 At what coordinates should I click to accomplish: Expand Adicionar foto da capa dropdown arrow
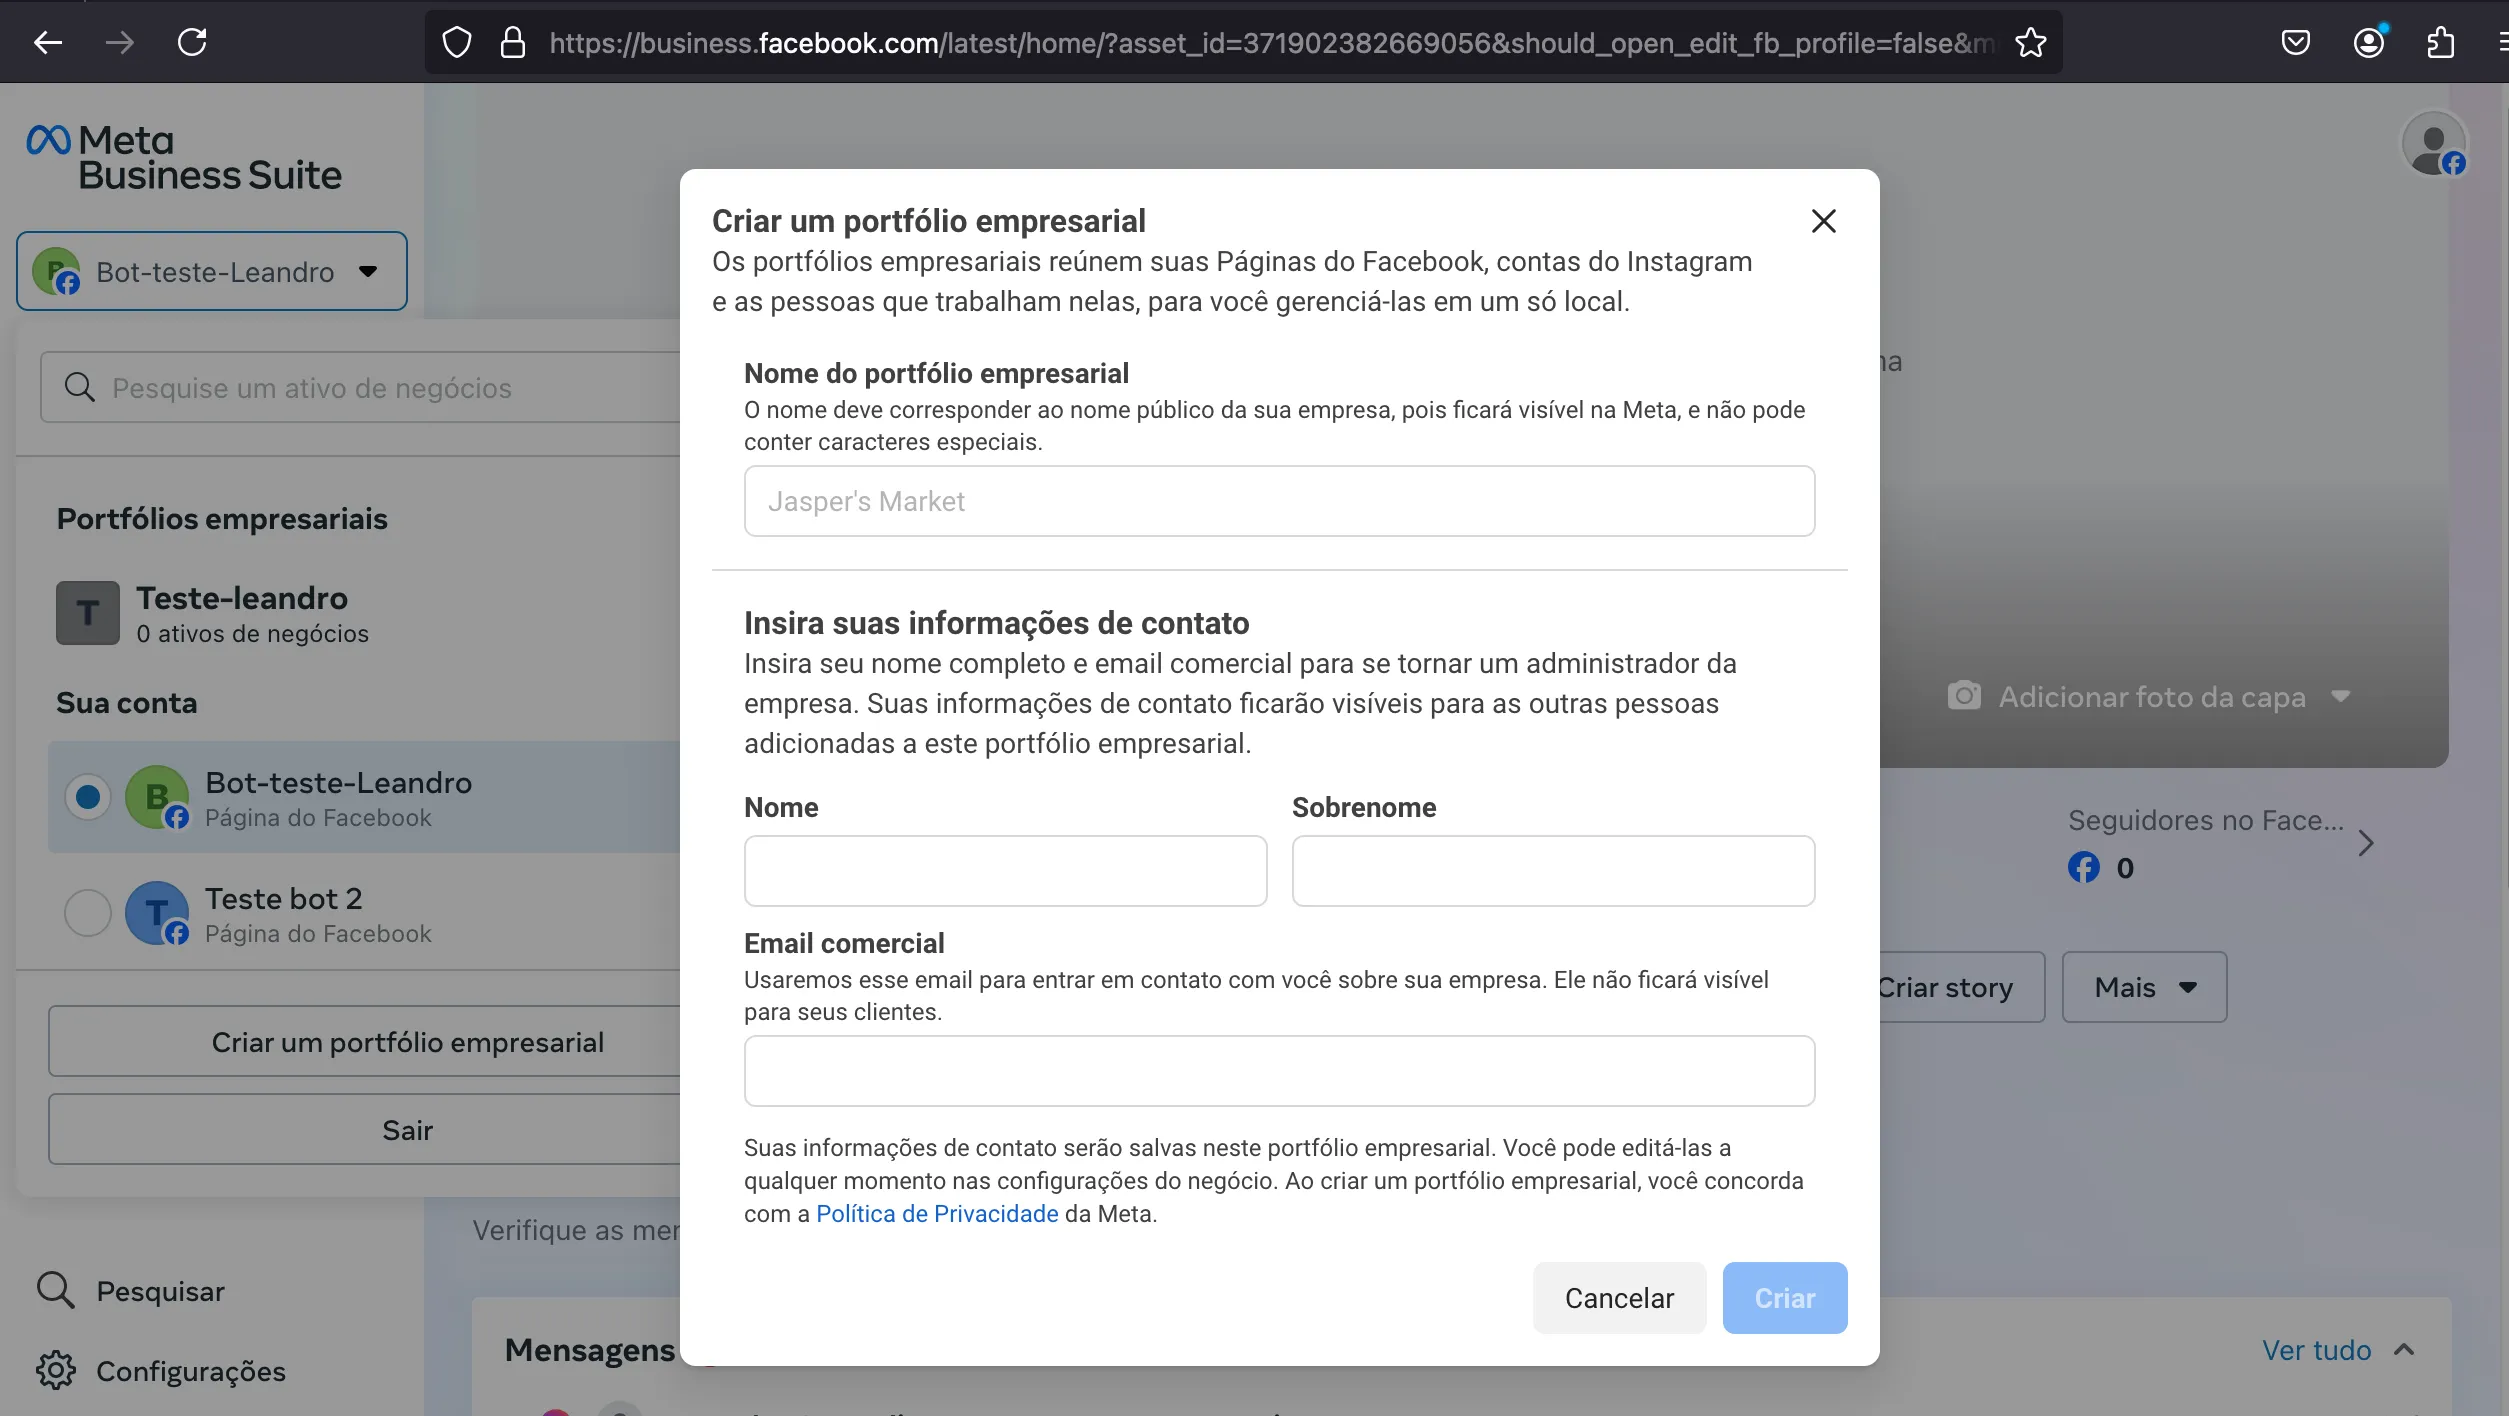pyautogui.click(x=2340, y=696)
